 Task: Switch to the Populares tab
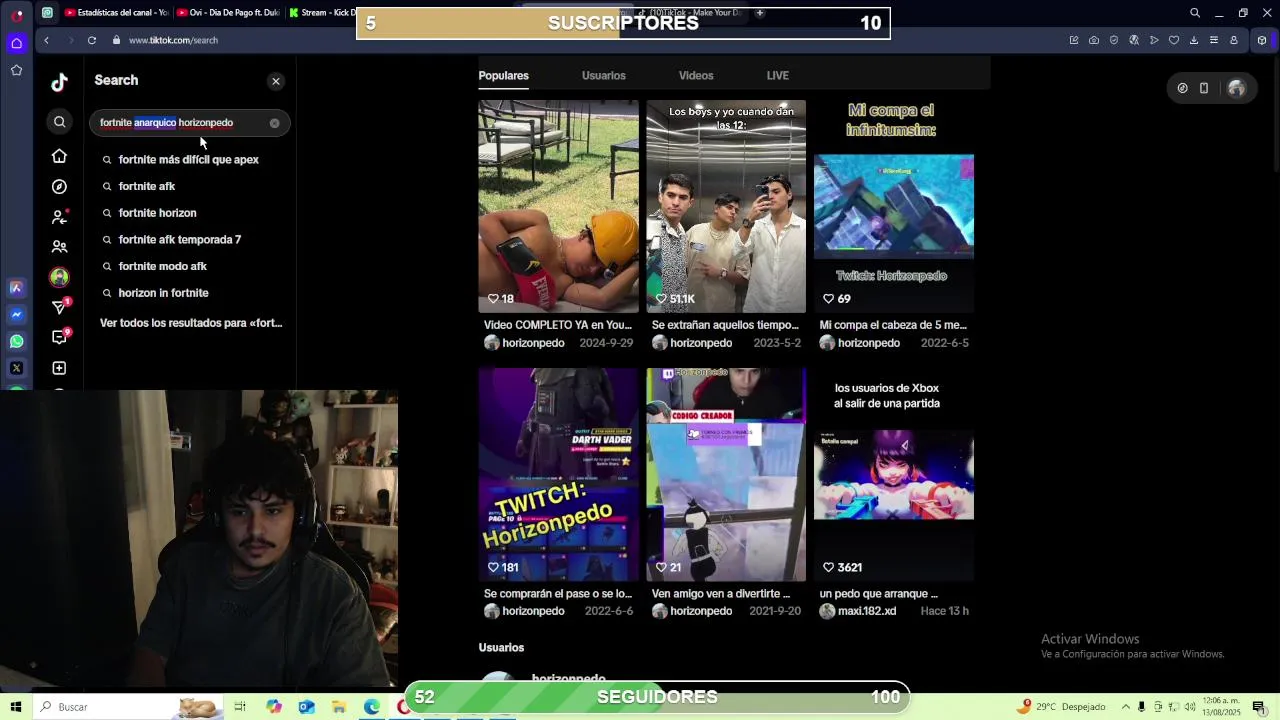point(503,76)
